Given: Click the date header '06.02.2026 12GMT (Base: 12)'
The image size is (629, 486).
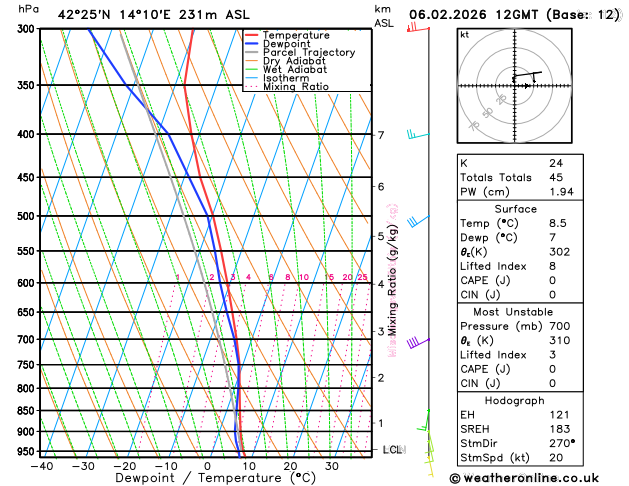Looking at the screenshot, I should (514, 15).
